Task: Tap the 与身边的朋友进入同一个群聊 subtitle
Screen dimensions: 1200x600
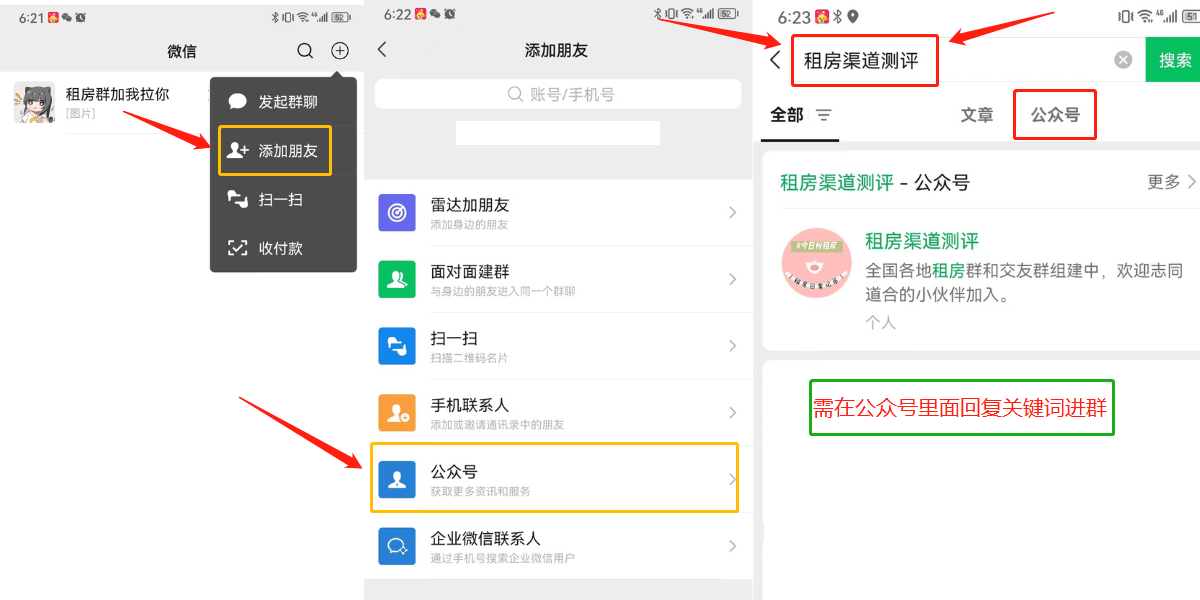Action: [x=503, y=292]
